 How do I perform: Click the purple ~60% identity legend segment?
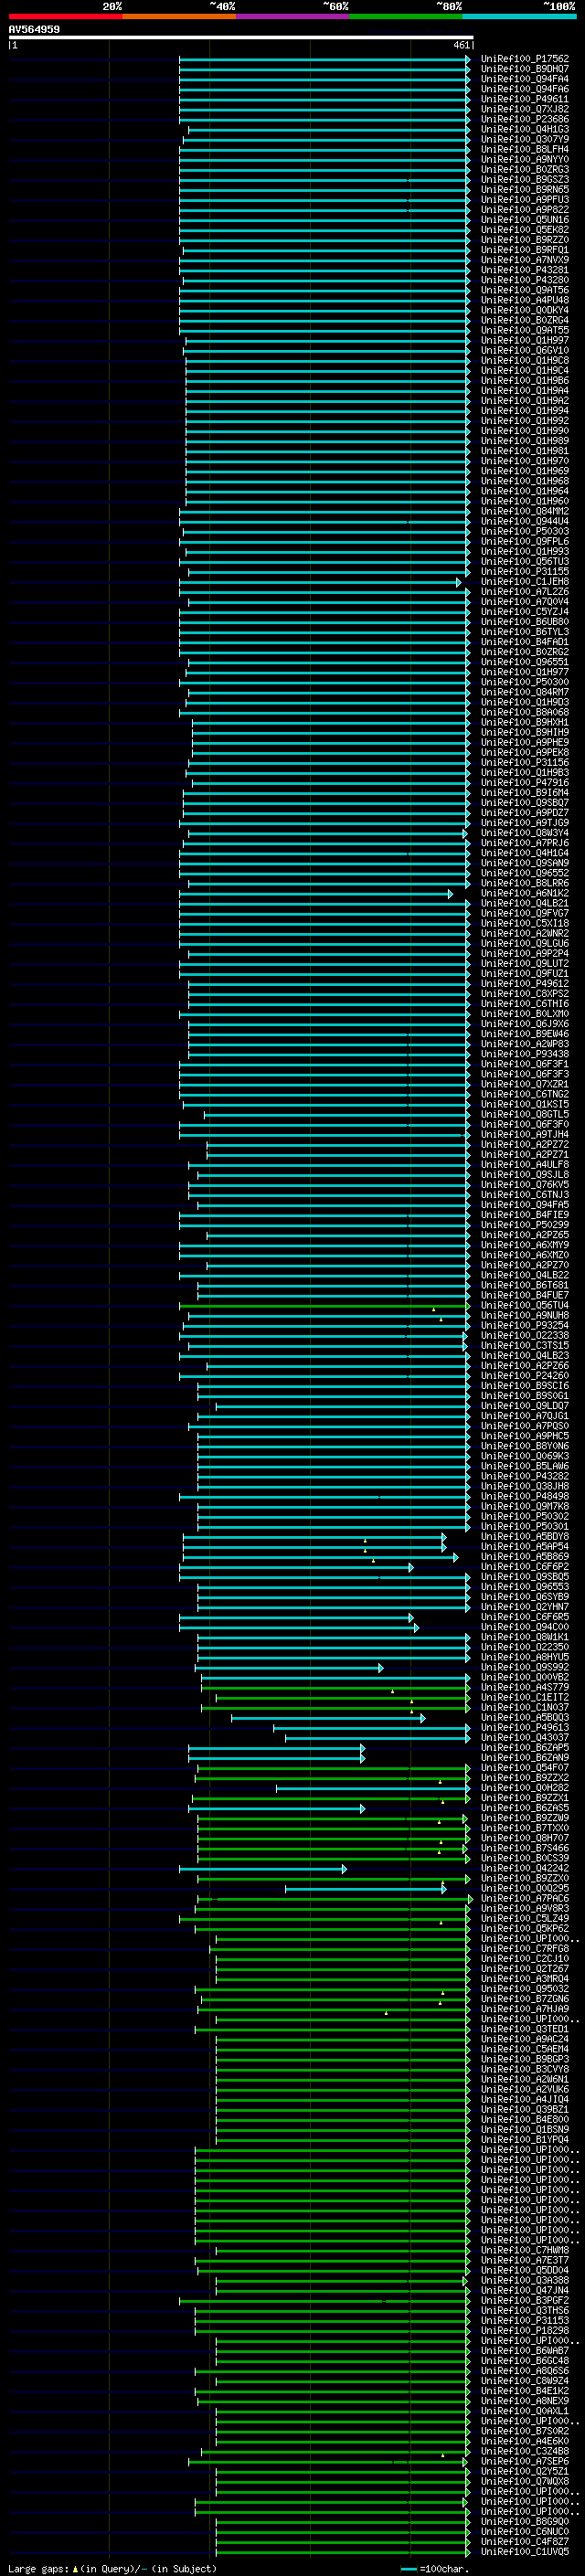293,16
